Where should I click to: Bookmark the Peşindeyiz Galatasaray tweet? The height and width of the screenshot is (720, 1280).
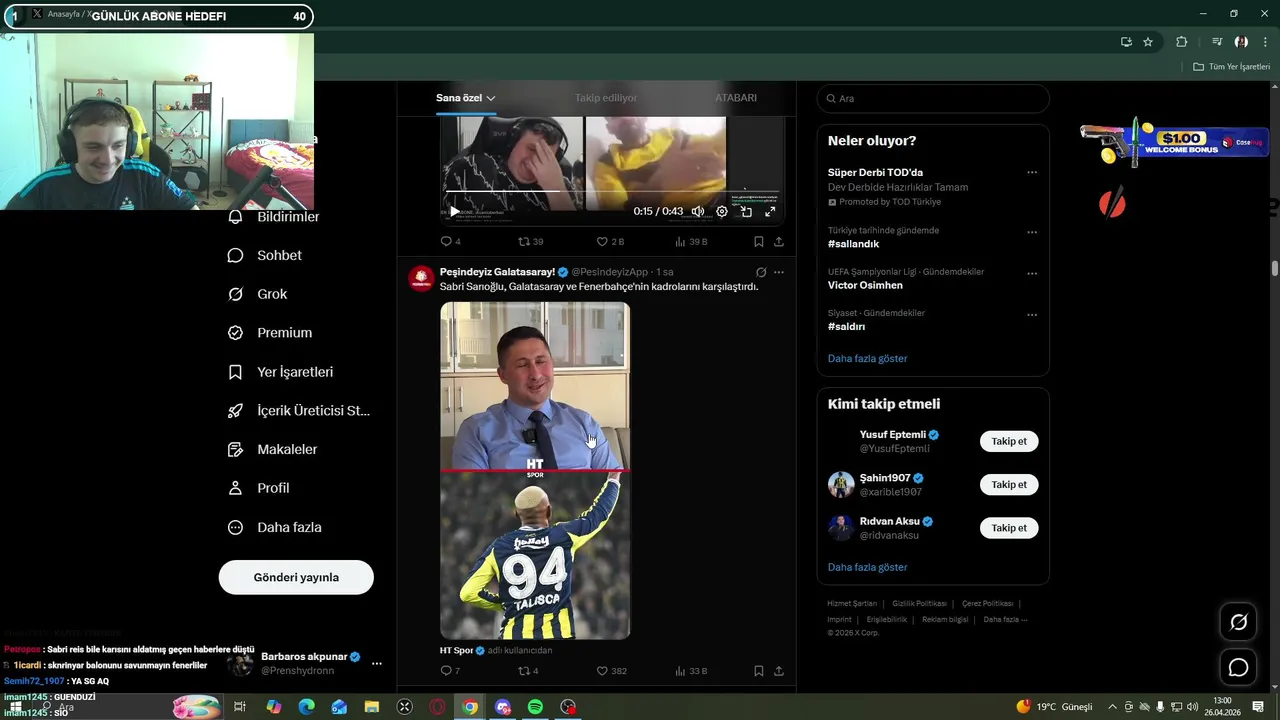point(759,671)
